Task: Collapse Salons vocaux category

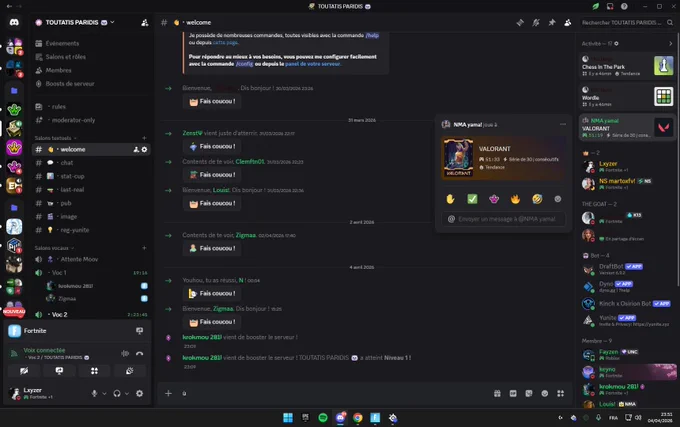Action: 54,248
